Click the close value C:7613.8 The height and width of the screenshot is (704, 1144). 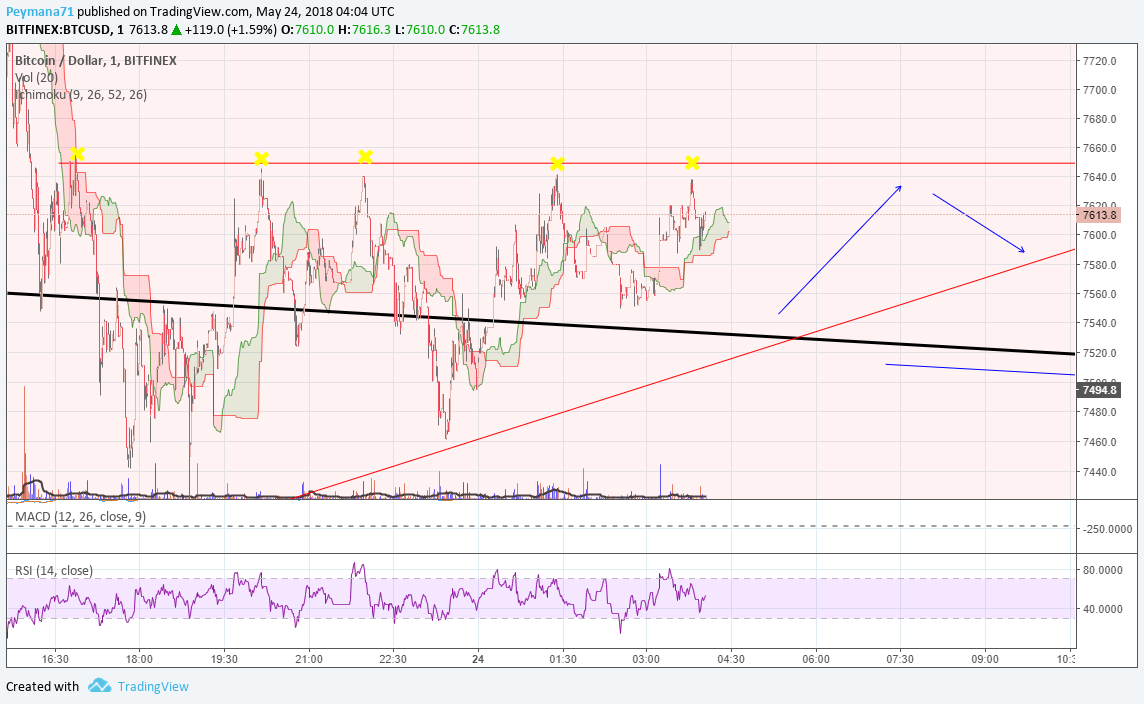pyautogui.click(x=474, y=30)
